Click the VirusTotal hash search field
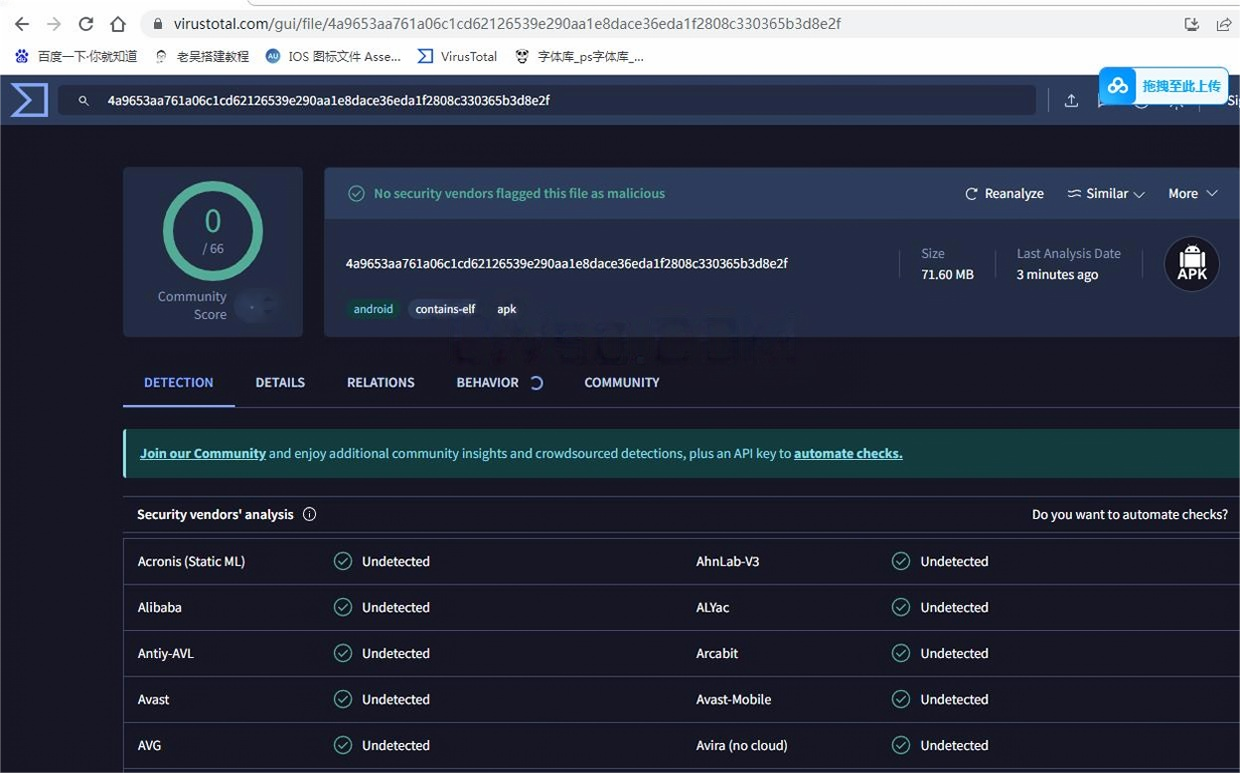This screenshot has height=773, width=1240. click(547, 101)
